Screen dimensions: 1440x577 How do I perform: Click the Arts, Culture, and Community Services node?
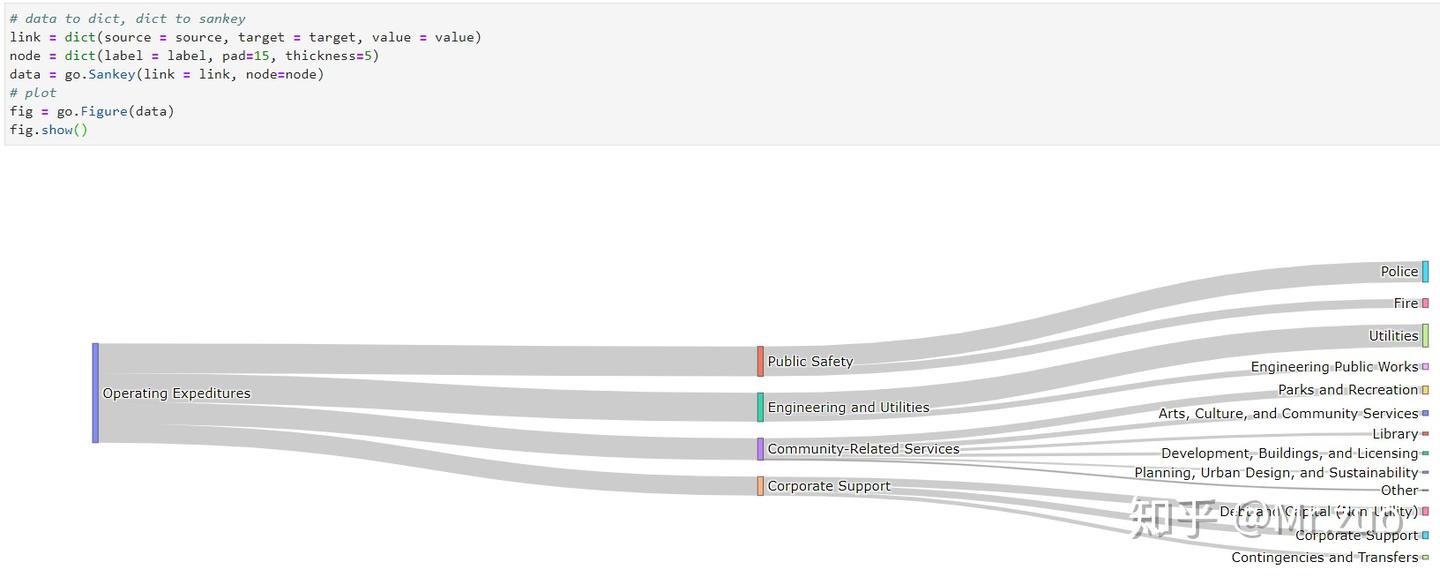tap(1425, 413)
